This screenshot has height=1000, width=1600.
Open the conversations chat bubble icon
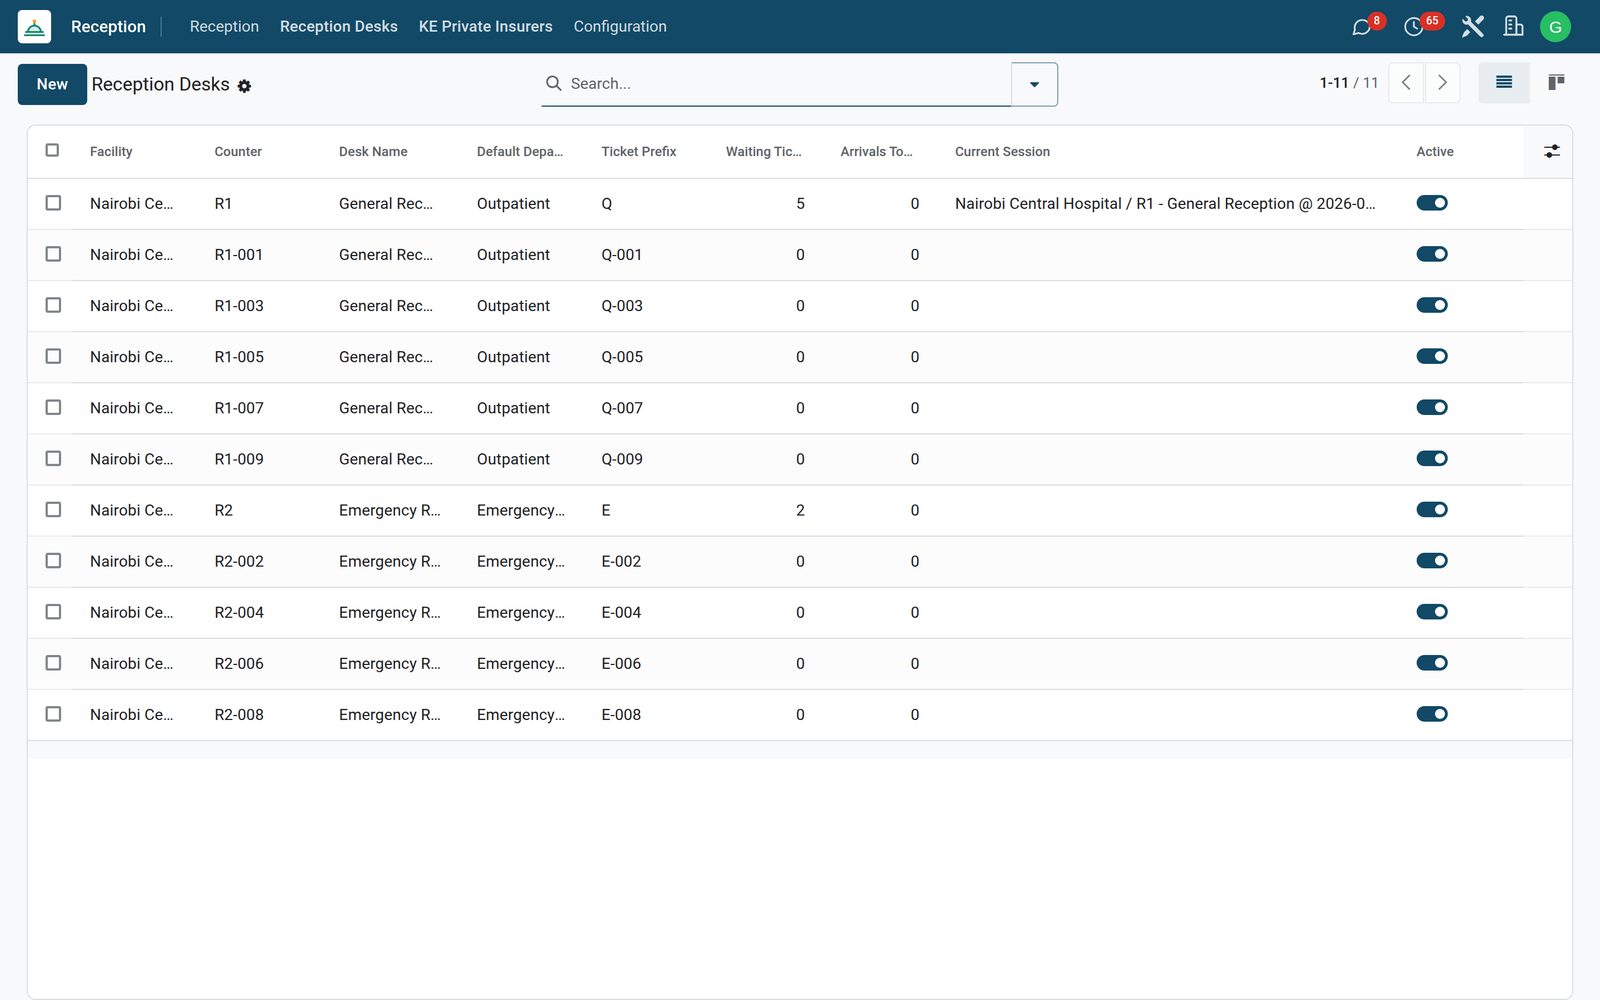(1361, 27)
